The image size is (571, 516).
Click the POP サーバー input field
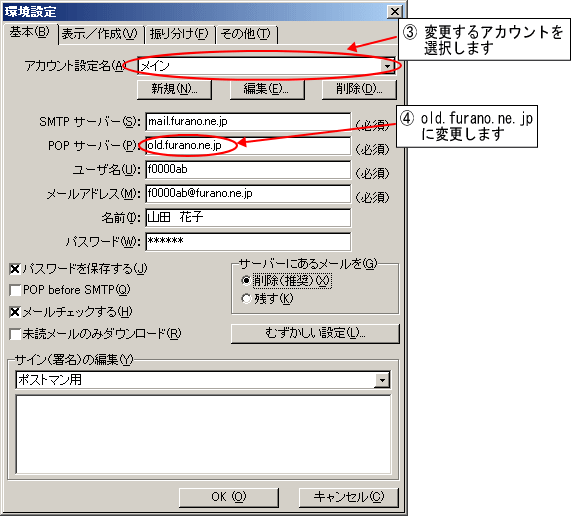pyautogui.click(x=248, y=146)
